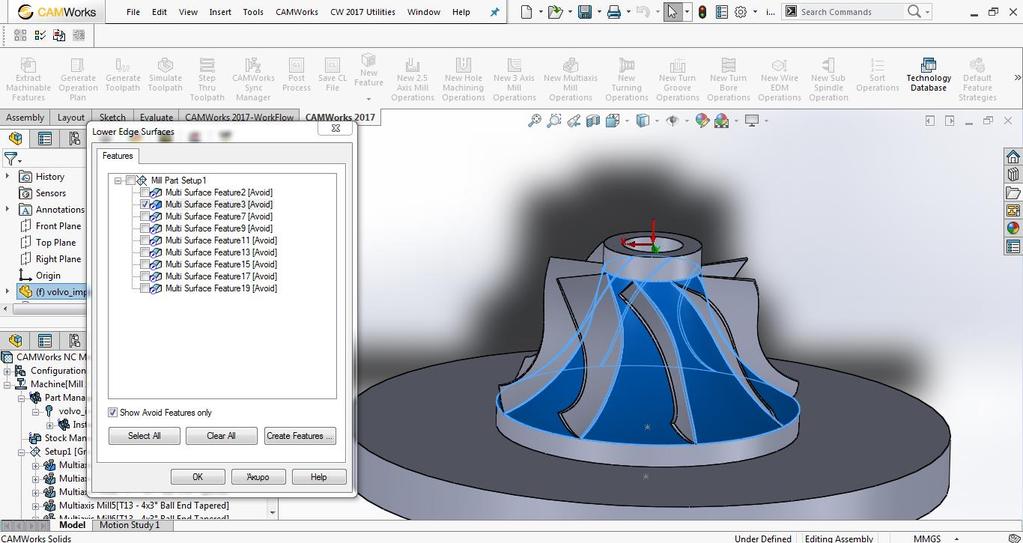Image resolution: width=1023 pixels, height=543 pixels.
Task: Click OK in the Lower Edge Surfaces dialog
Action: click(198, 477)
